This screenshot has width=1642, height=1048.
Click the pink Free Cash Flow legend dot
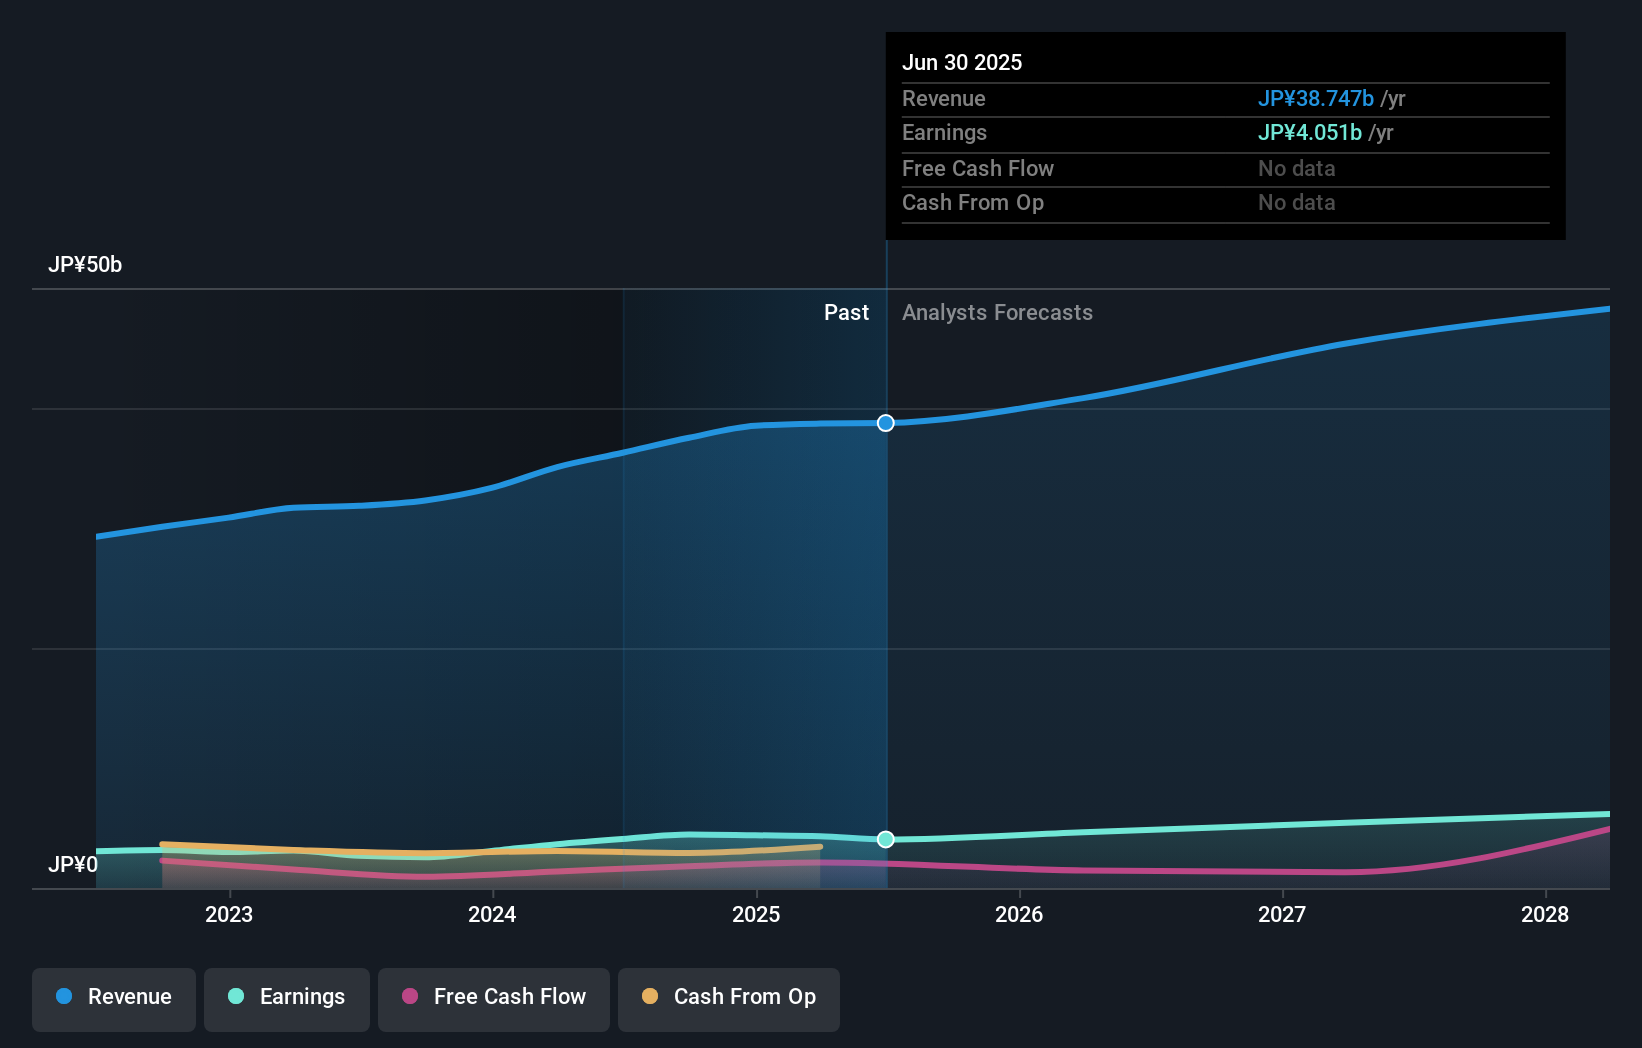coord(411,996)
